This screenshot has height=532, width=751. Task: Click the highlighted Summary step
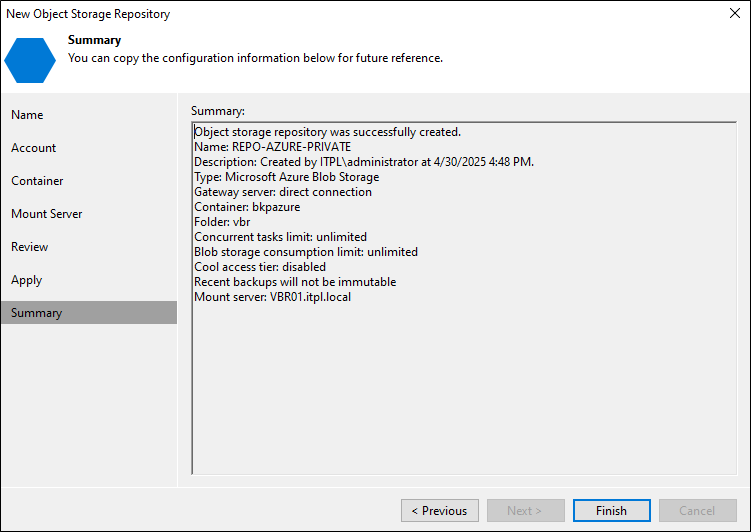[x=89, y=313]
